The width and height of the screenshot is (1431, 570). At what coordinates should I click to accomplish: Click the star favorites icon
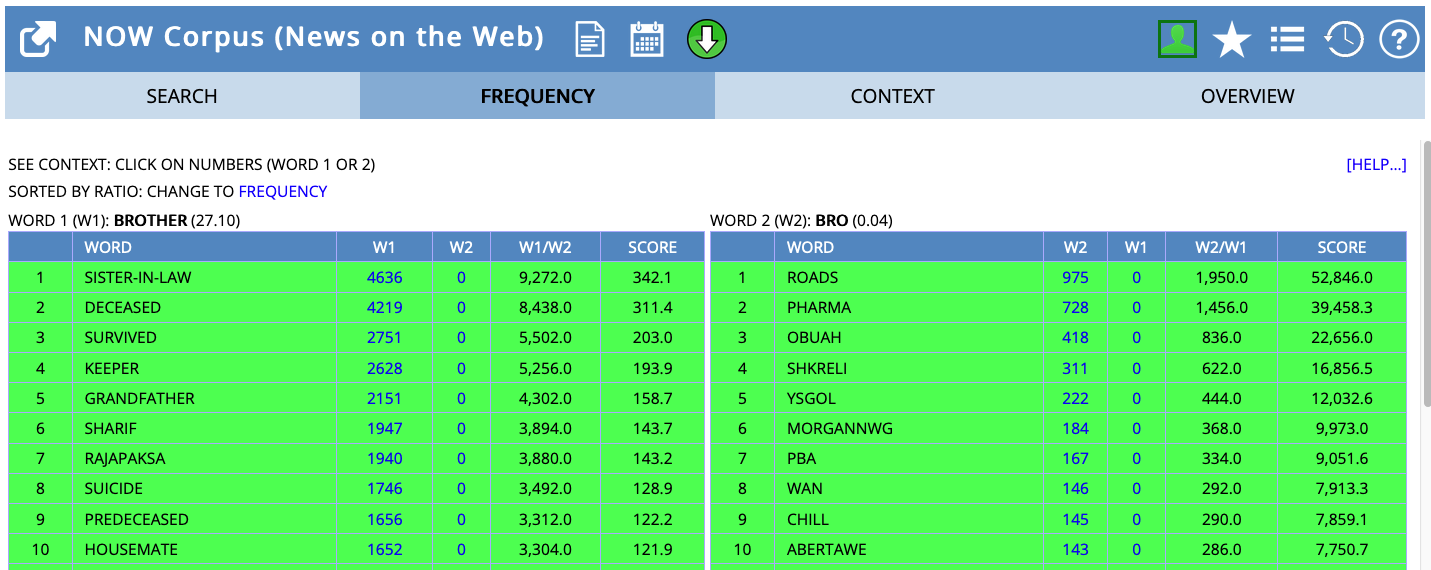pyautogui.click(x=1231, y=40)
